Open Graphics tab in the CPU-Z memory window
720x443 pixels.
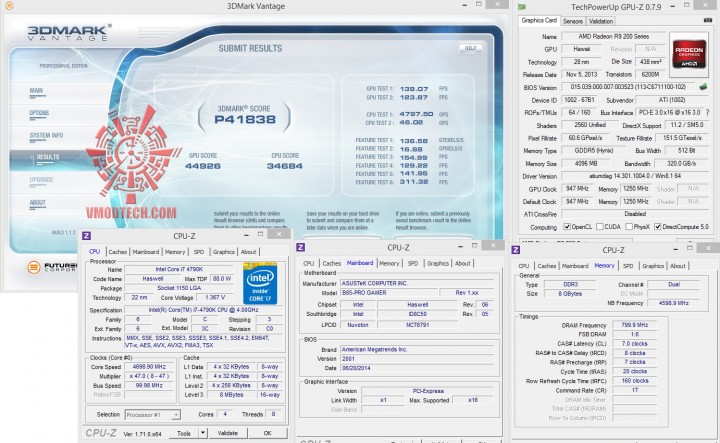(x=653, y=266)
